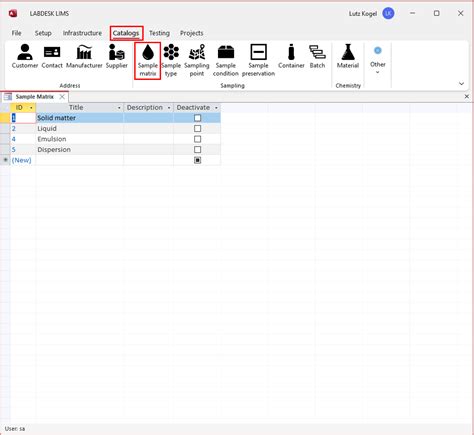The width and height of the screenshot is (474, 435).
Task: Click the Title cell of the New row
Action: click(80, 160)
